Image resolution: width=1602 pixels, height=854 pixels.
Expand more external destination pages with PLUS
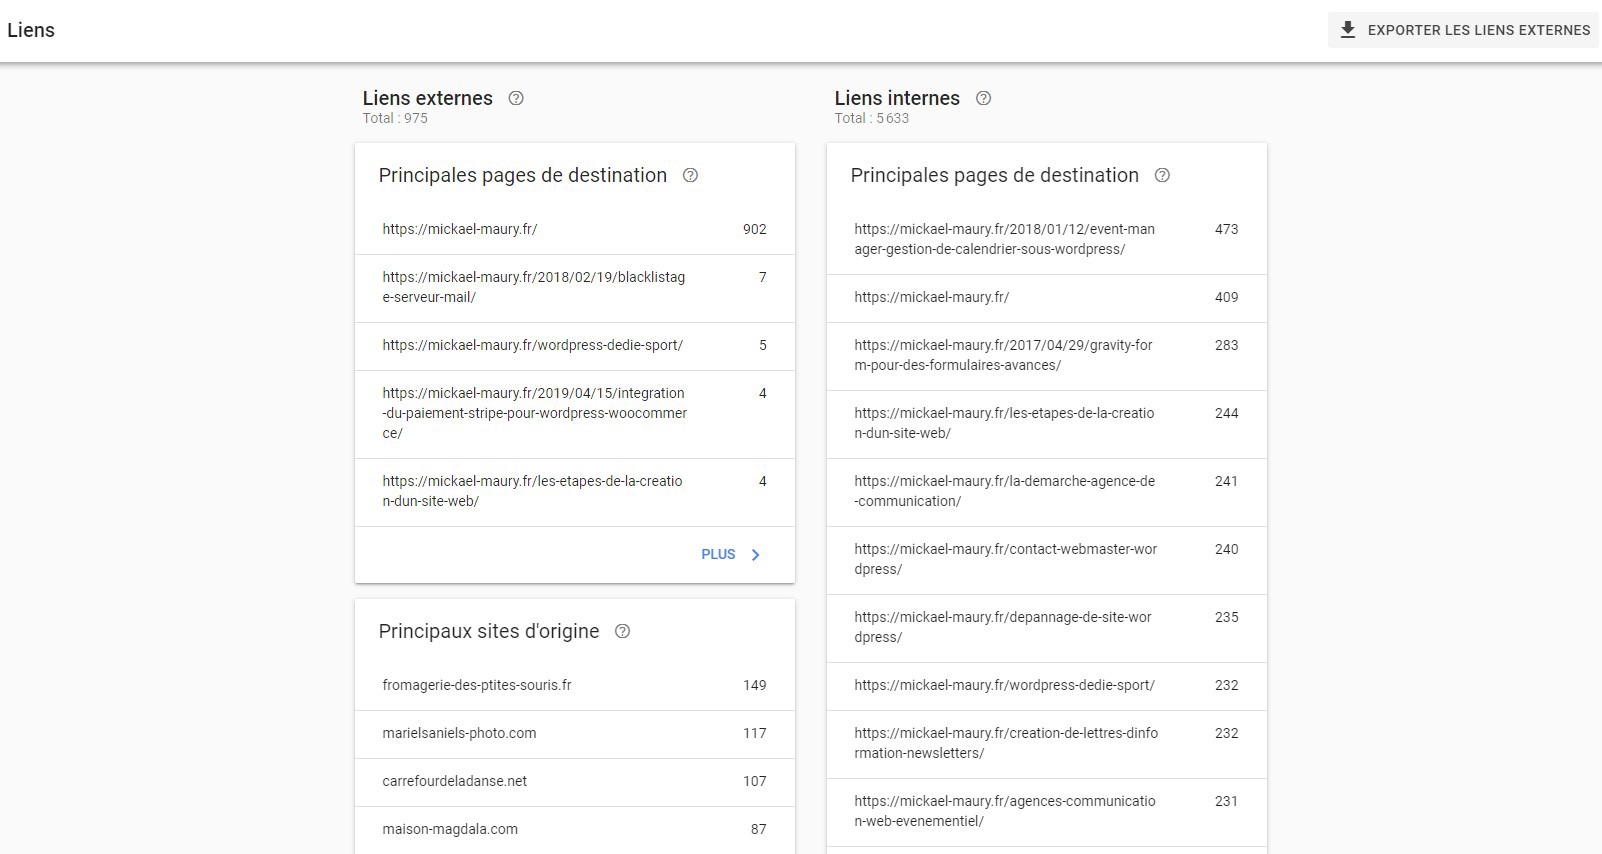tap(718, 555)
